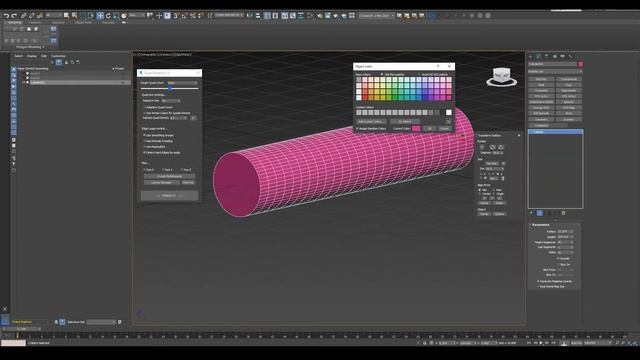Toggle Use Normals Creasing checkbox
Image resolution: width=640 pixels, height=360 pixels.
tap(144, 141)
